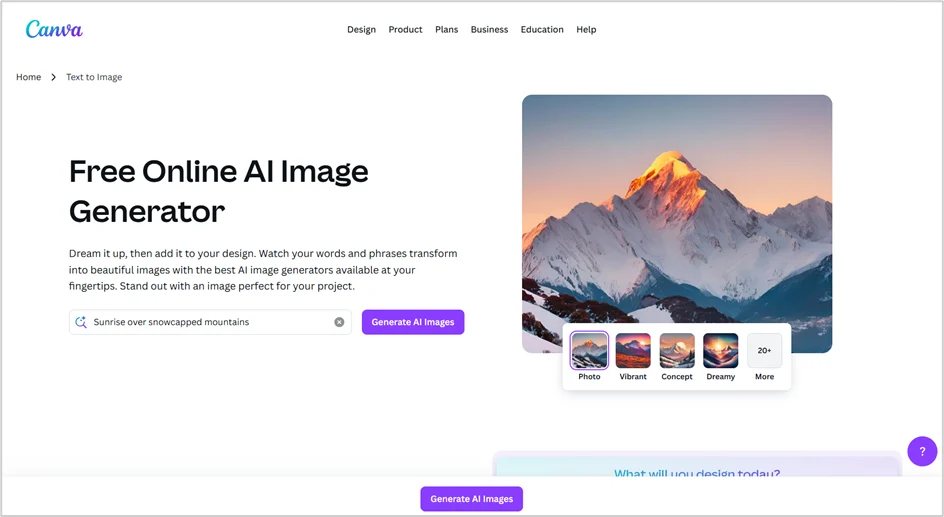Select the Dreamy style thumbnail

(x=721, y=350)
